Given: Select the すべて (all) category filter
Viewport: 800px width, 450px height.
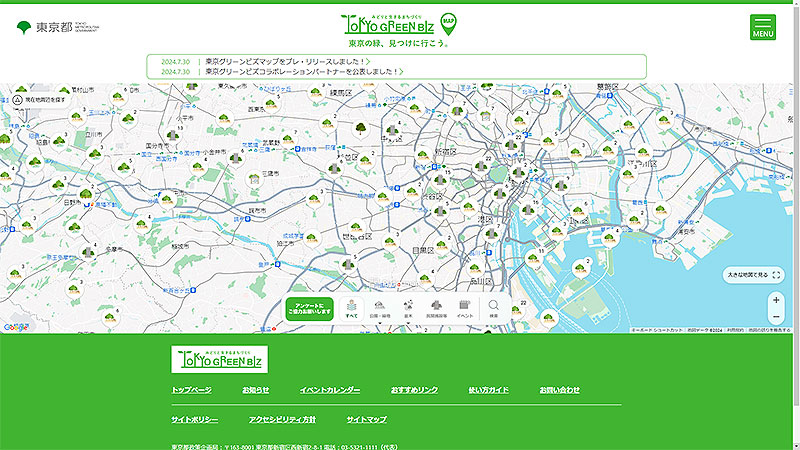Looking at the screenshot, I should 352,308.
